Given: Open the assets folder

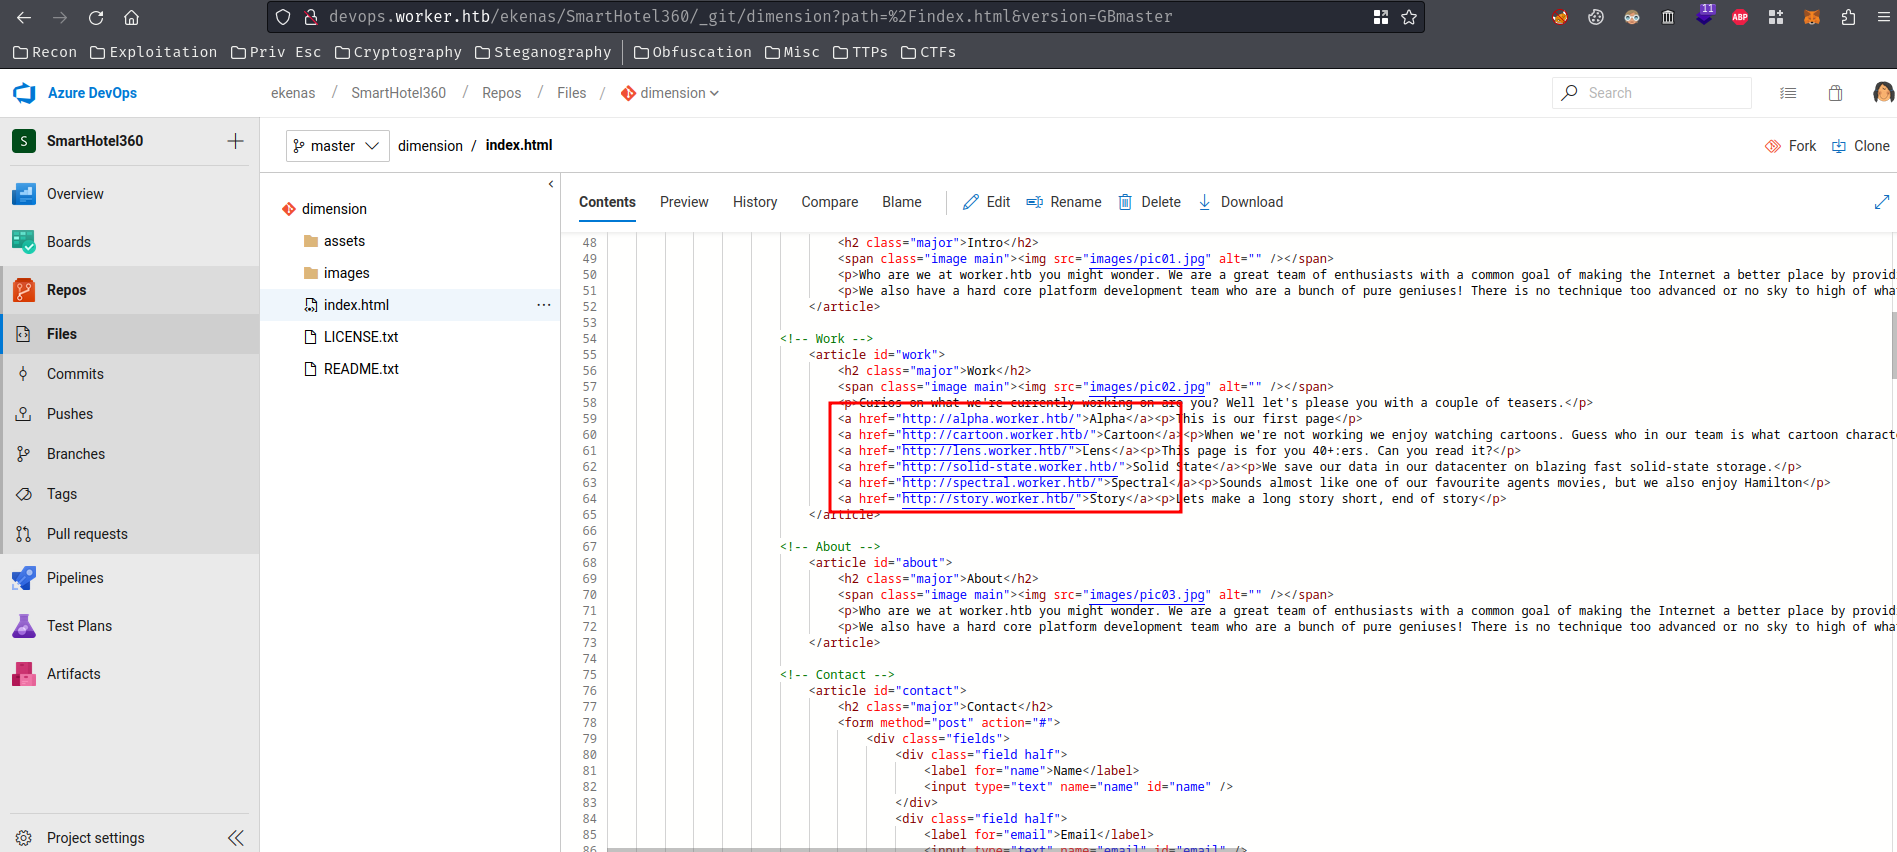Looking at the screenshot, I should pos(344,241).
